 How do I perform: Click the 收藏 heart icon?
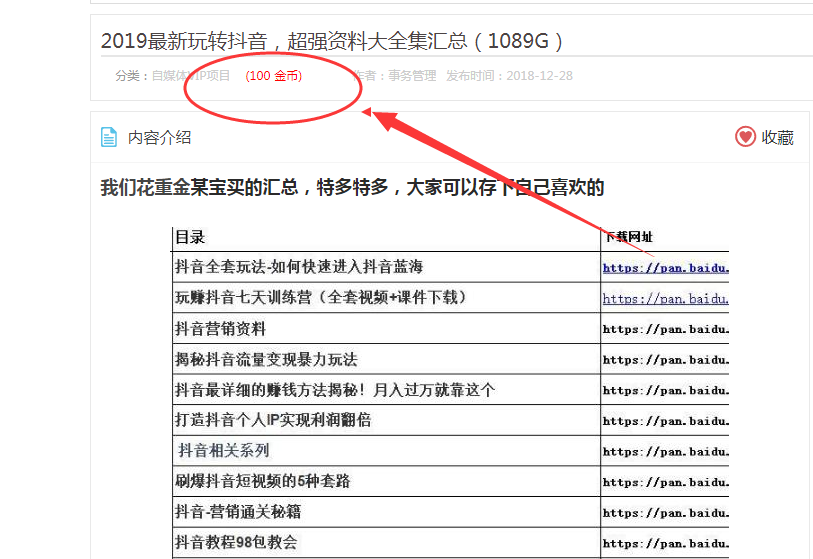click(745, 137)
